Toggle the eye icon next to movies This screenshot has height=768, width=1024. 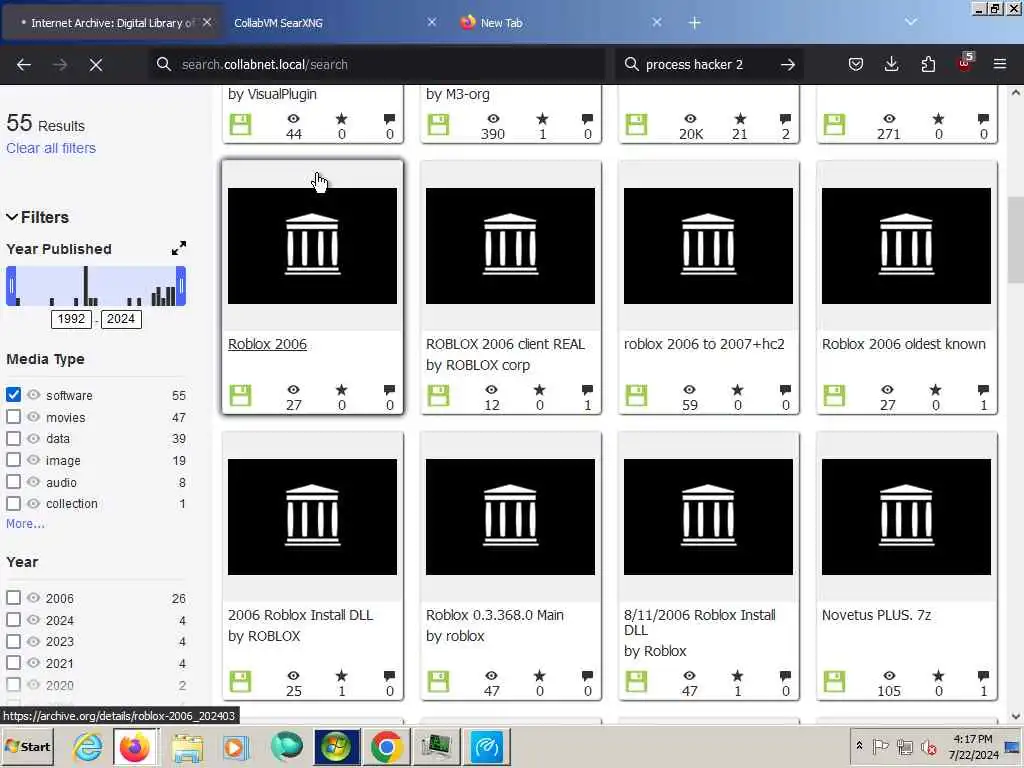(33, 417)
